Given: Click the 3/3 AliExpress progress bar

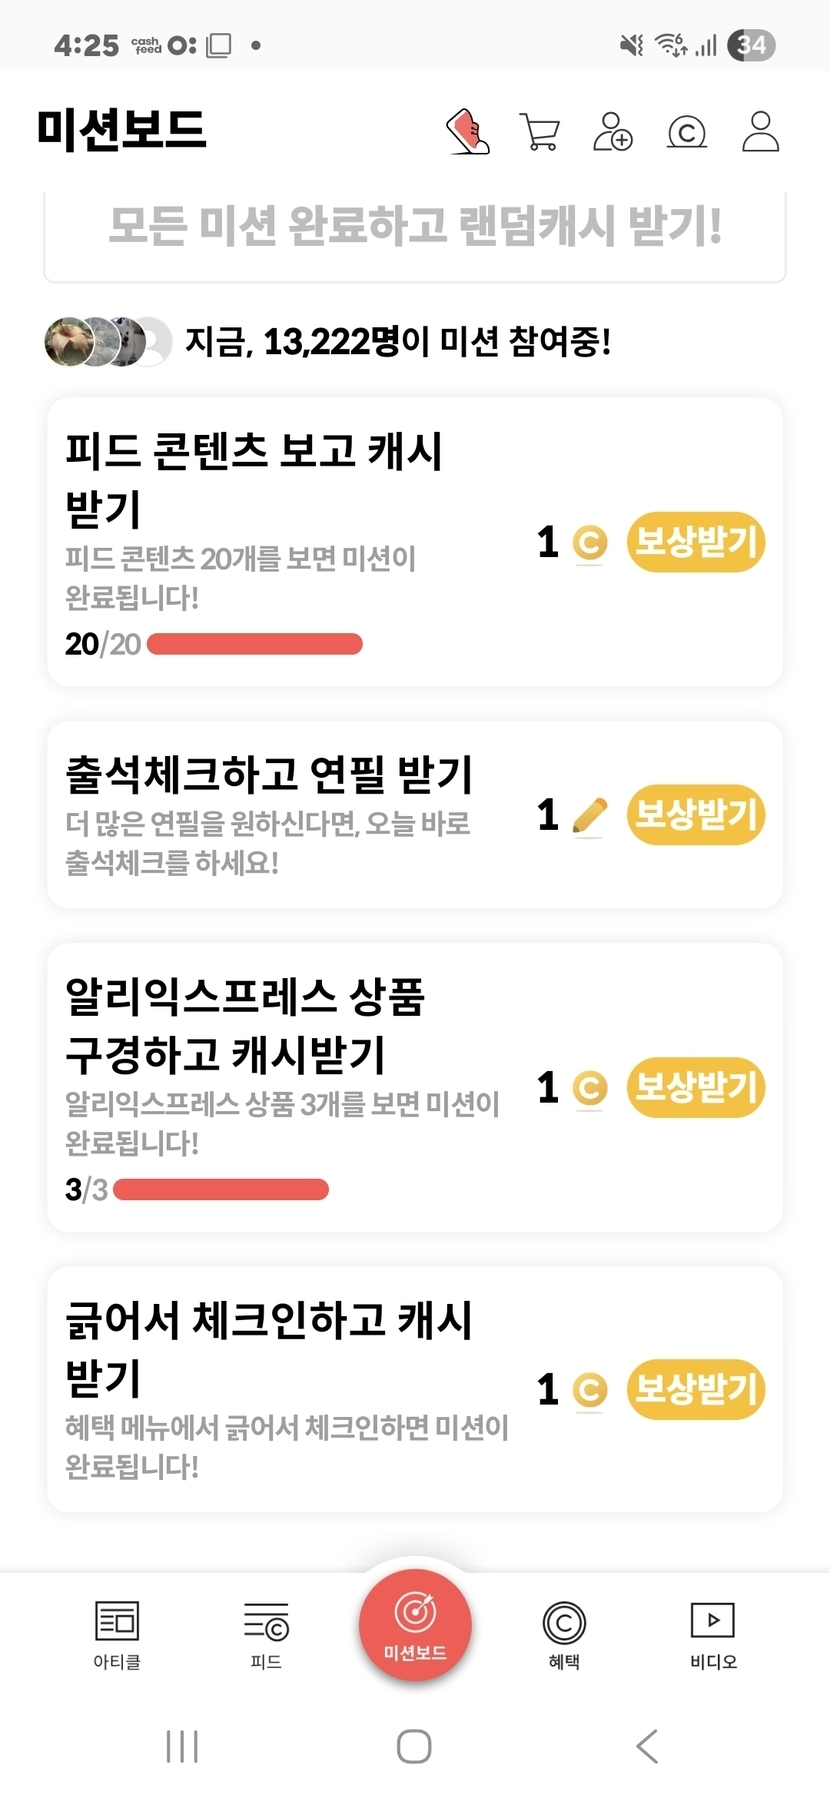Looking at the screenshot, I should (x=221, y=1189).
